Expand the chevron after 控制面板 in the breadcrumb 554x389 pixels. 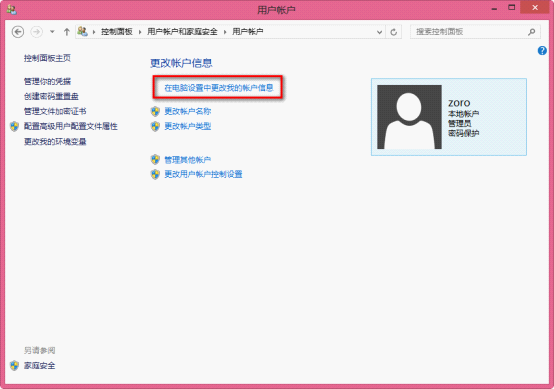[140, 32]
